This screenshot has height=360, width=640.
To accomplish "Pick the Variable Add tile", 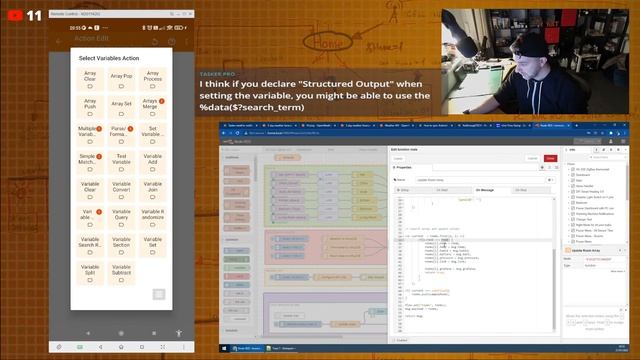I will click(x=152, y=162).
